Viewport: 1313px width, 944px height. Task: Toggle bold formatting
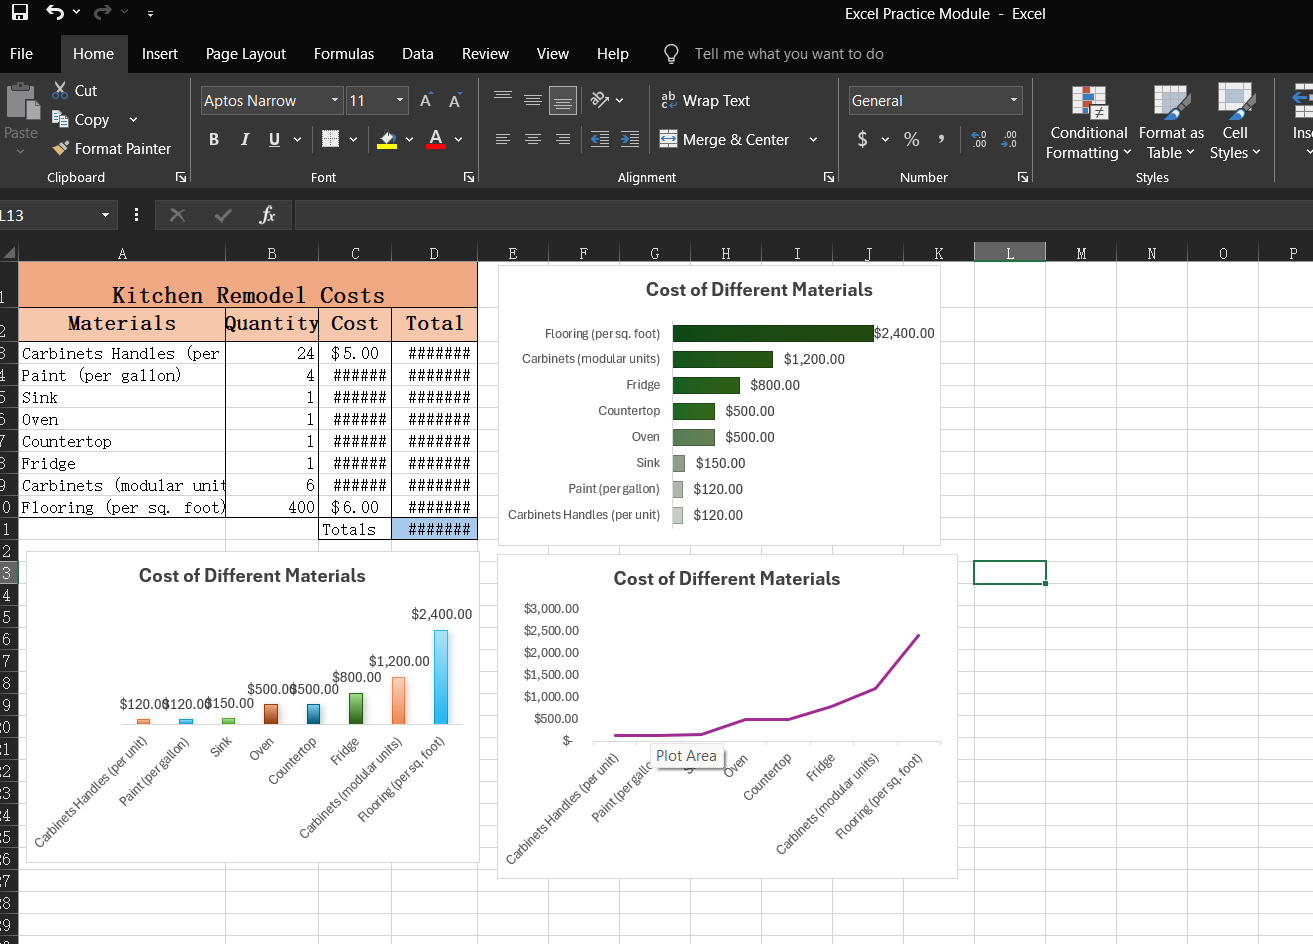[x=214, y=139]
